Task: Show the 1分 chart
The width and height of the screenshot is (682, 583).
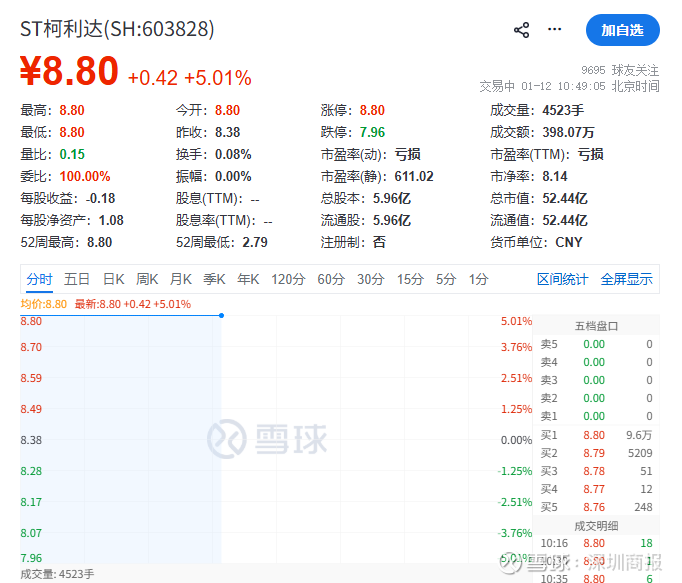Action: [x=478, y=279]
